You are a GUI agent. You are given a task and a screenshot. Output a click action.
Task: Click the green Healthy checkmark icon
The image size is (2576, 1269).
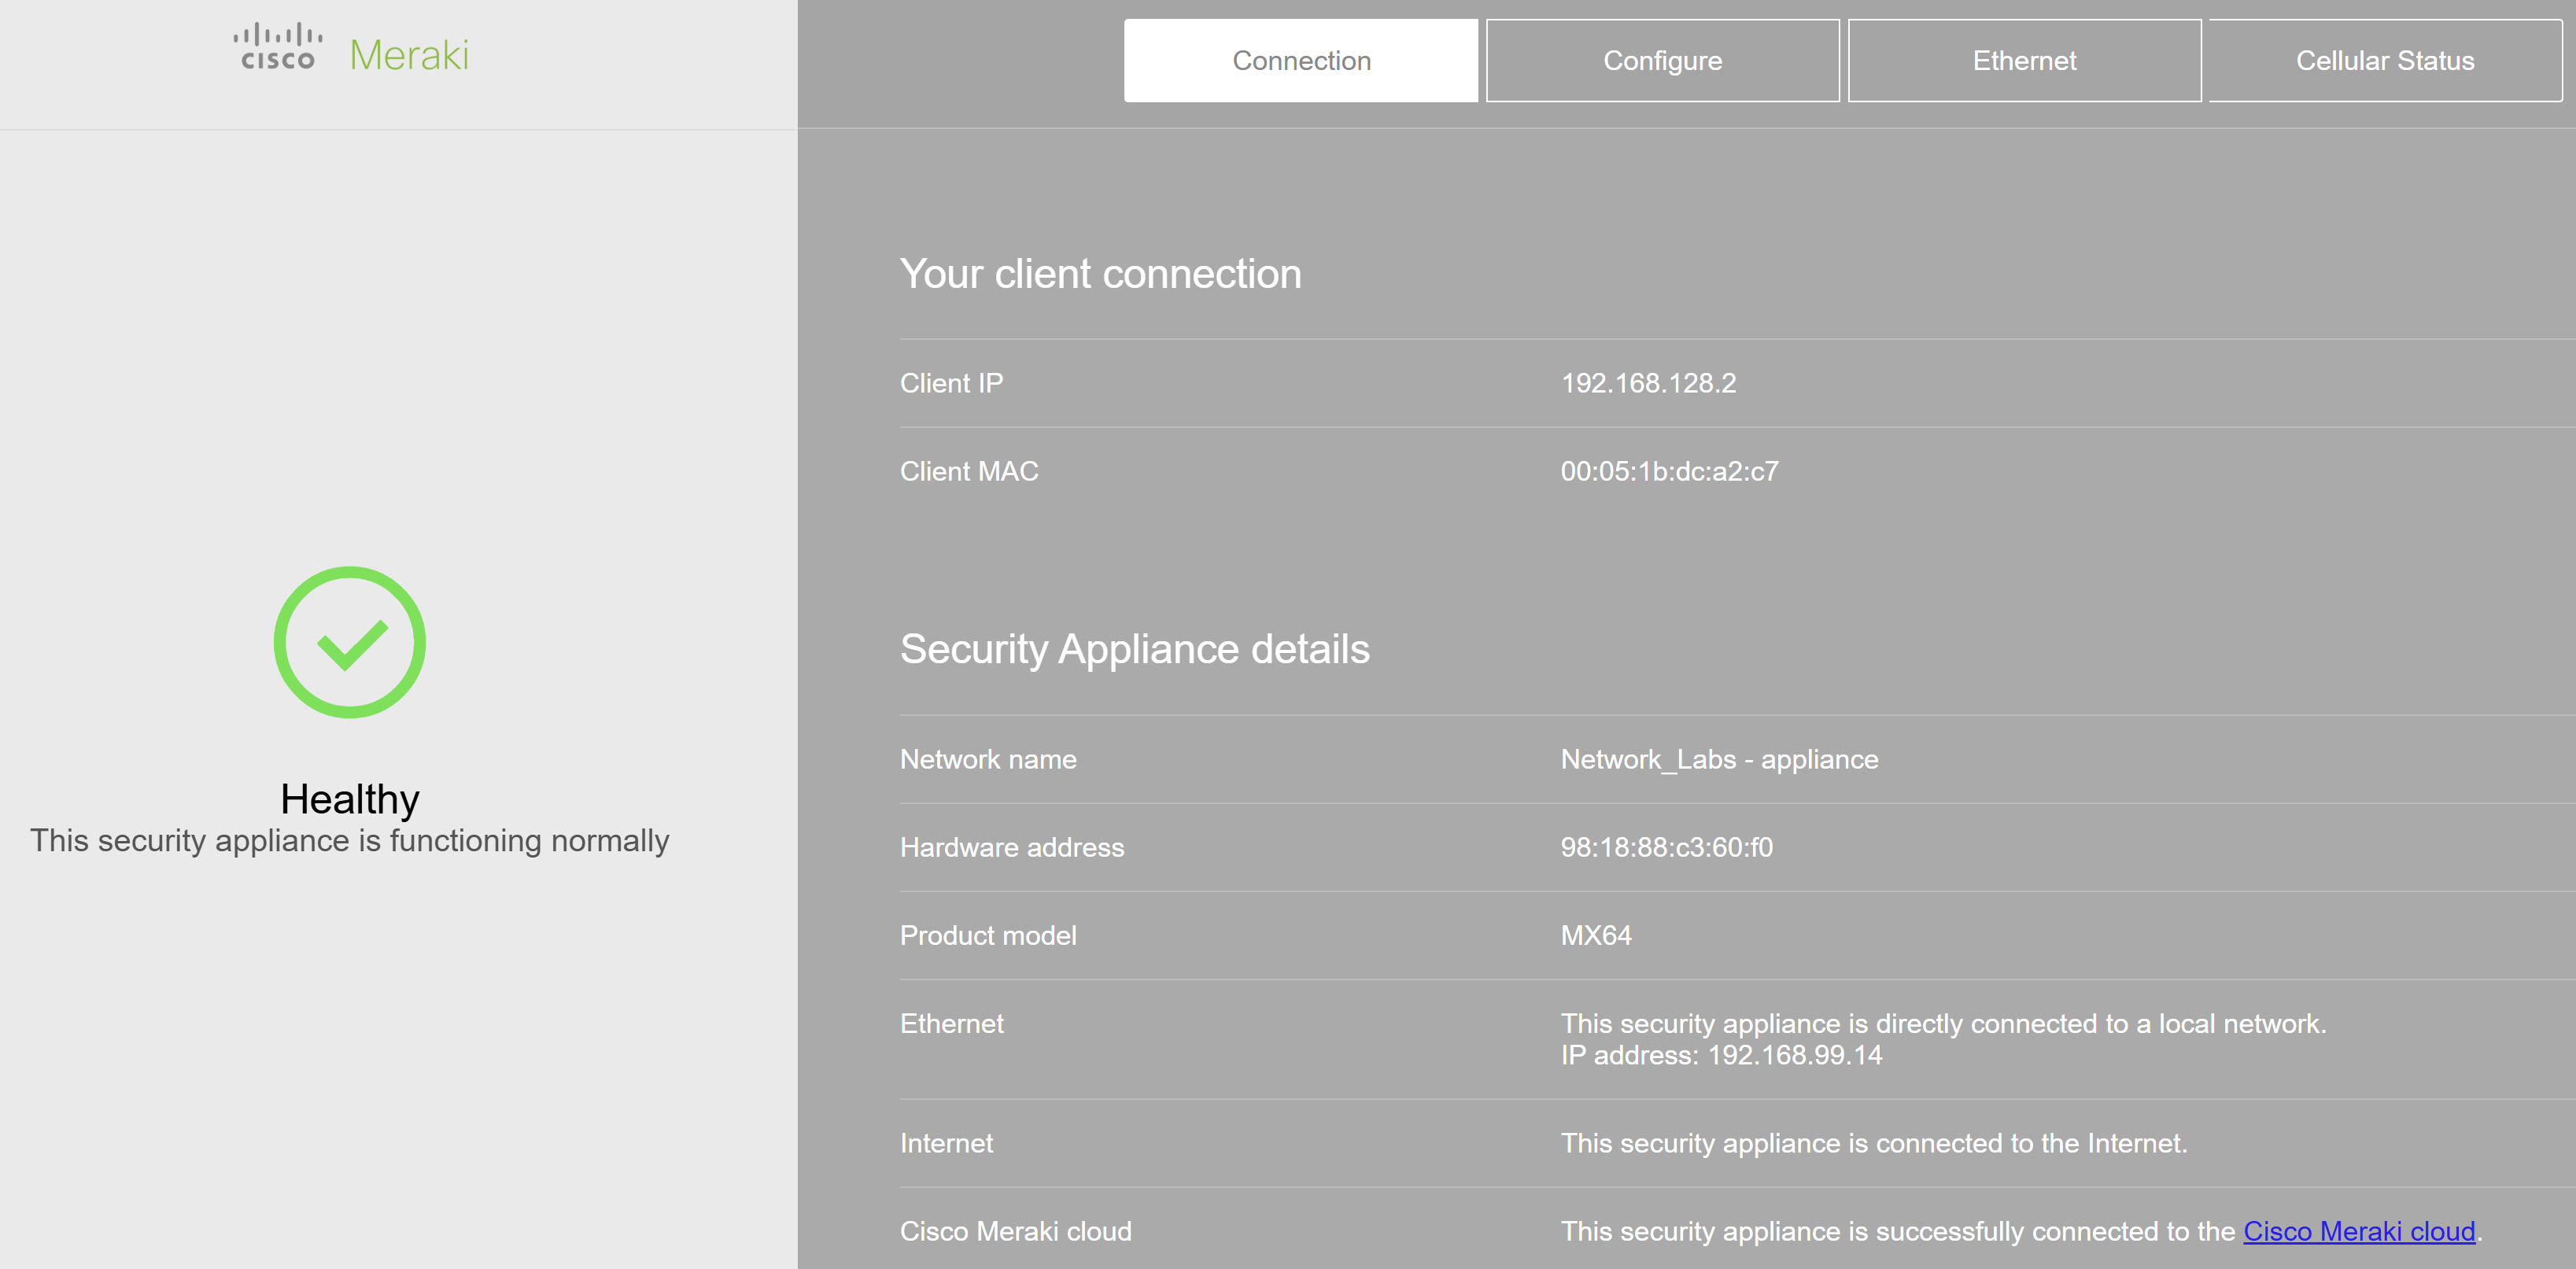[x=350, y=642]
